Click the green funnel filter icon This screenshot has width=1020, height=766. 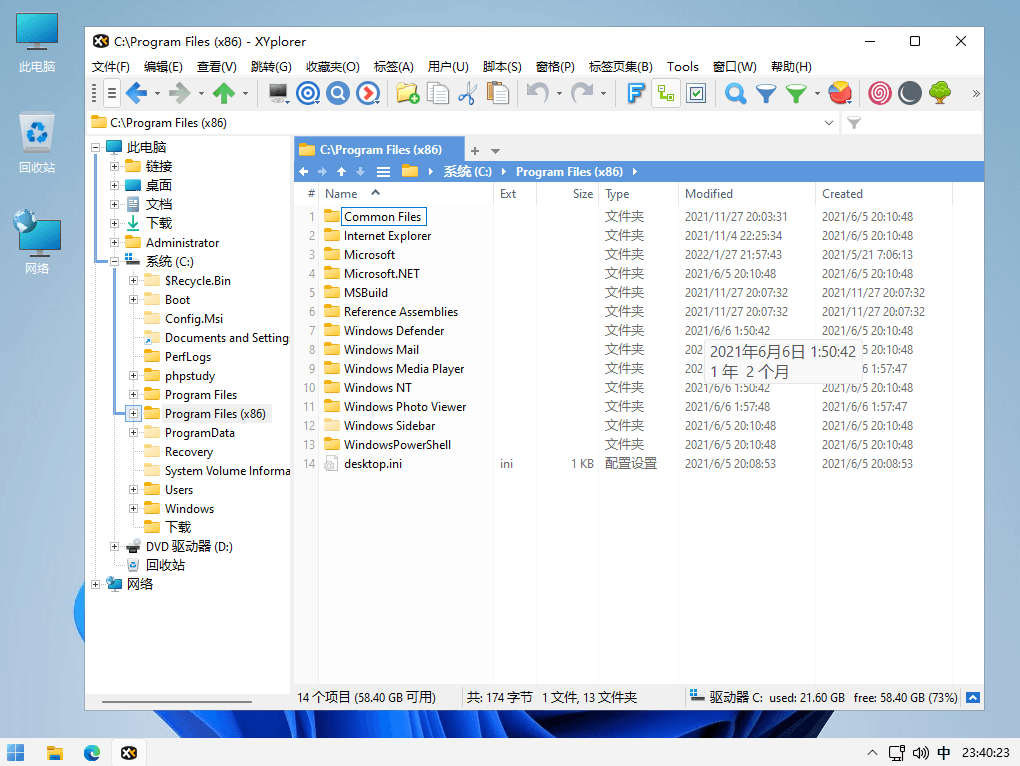(x=796, y=94)
